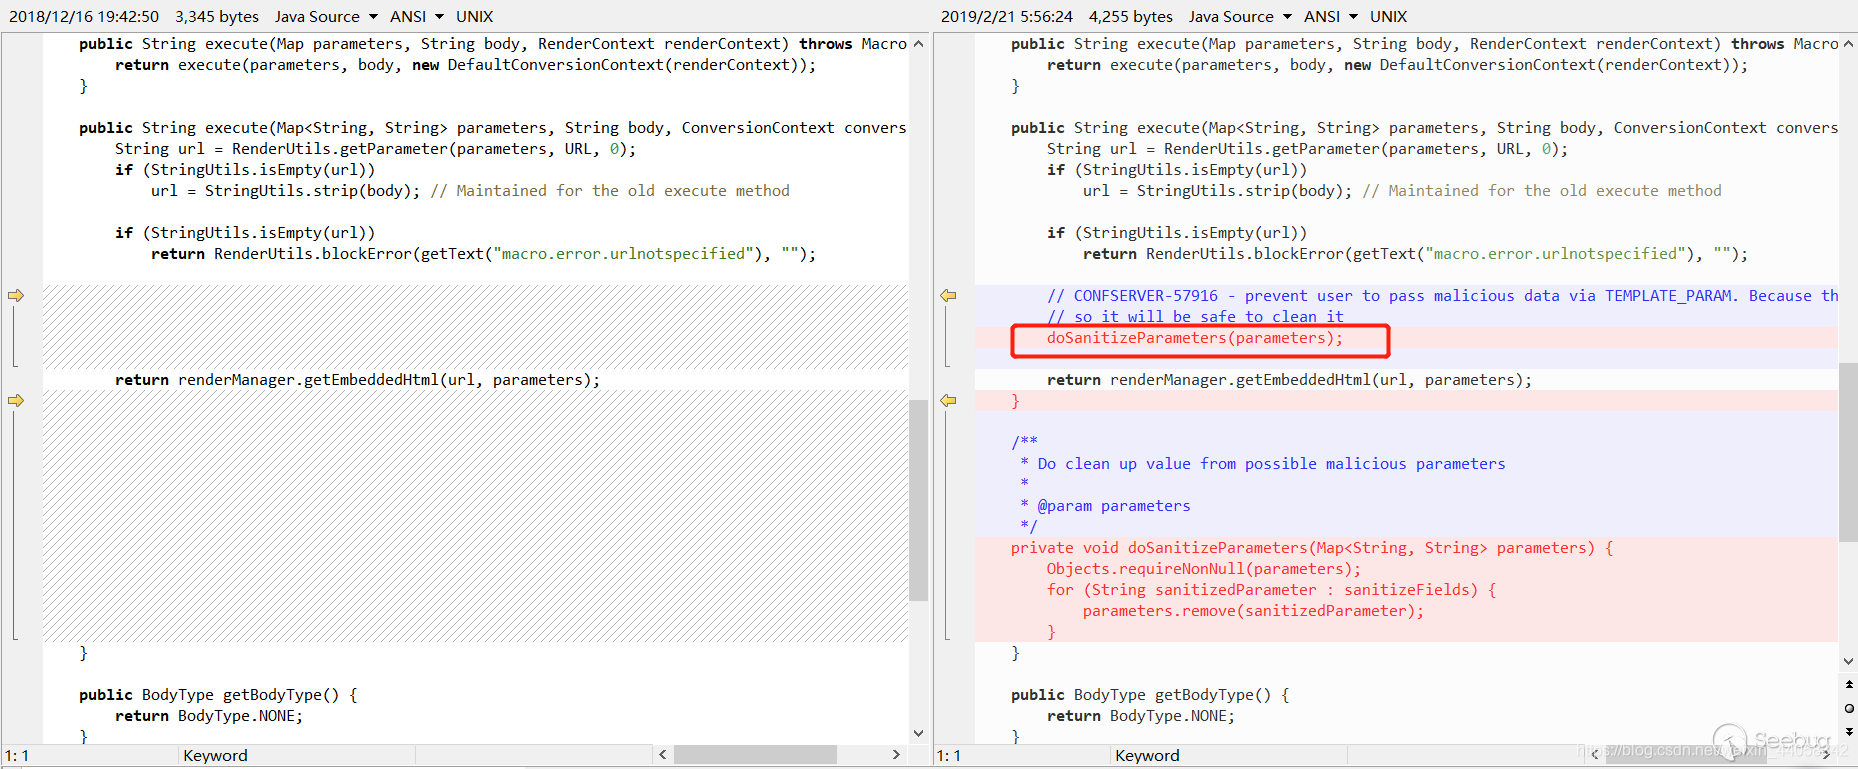Click the @param parameters Javadoc line

pos(1105,506)
